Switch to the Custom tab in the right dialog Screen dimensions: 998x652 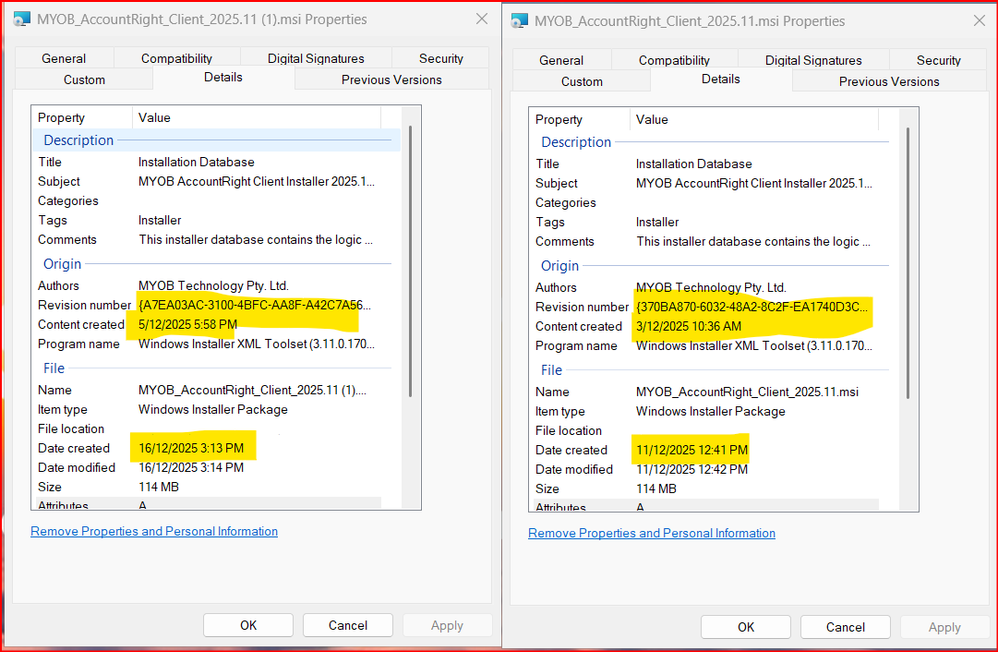click(582, 81)
